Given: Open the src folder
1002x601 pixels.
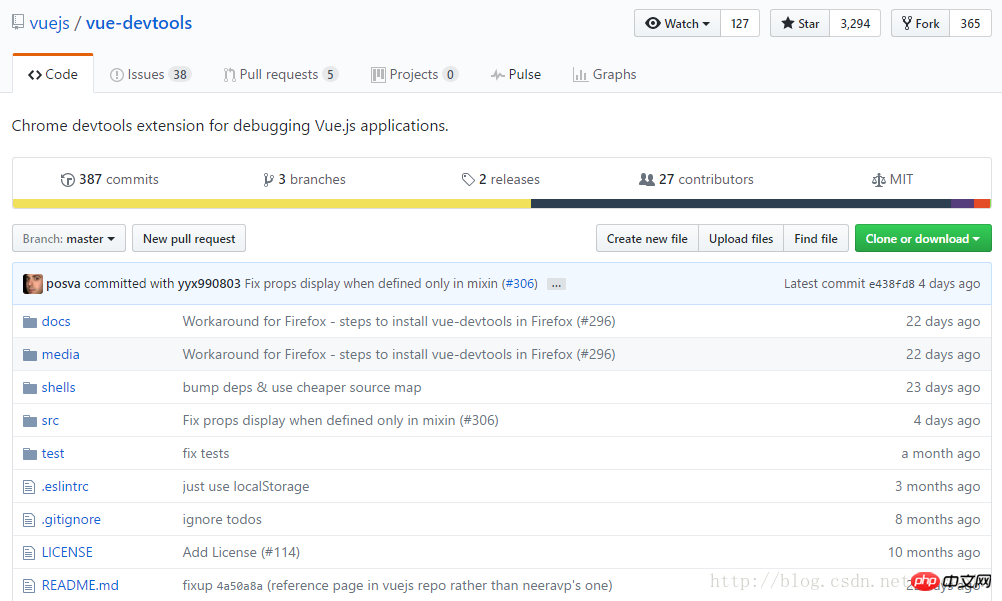Looking at the screenshot, I should (x=50, y=421).
